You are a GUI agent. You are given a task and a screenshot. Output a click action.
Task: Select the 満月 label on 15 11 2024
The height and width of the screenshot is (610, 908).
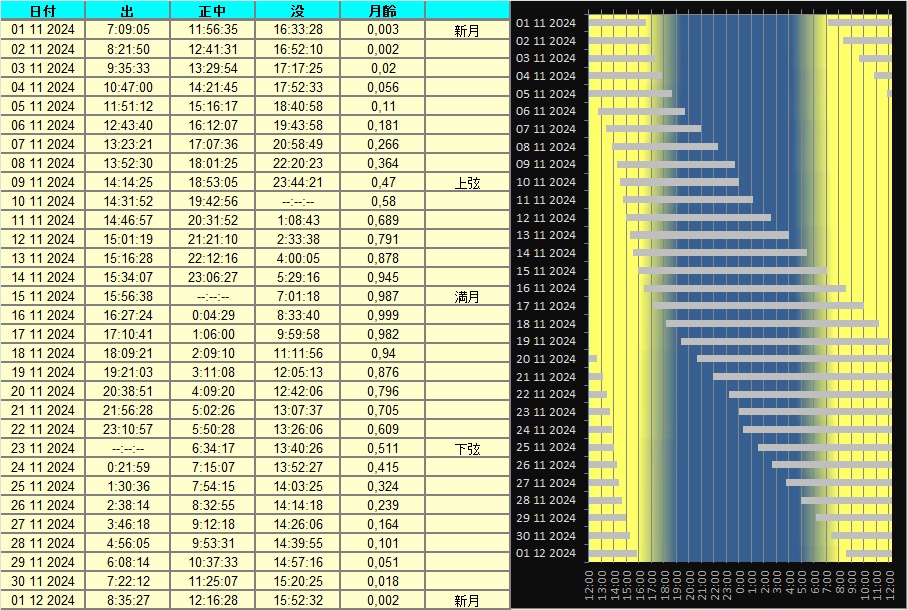[x=467, y=297]
